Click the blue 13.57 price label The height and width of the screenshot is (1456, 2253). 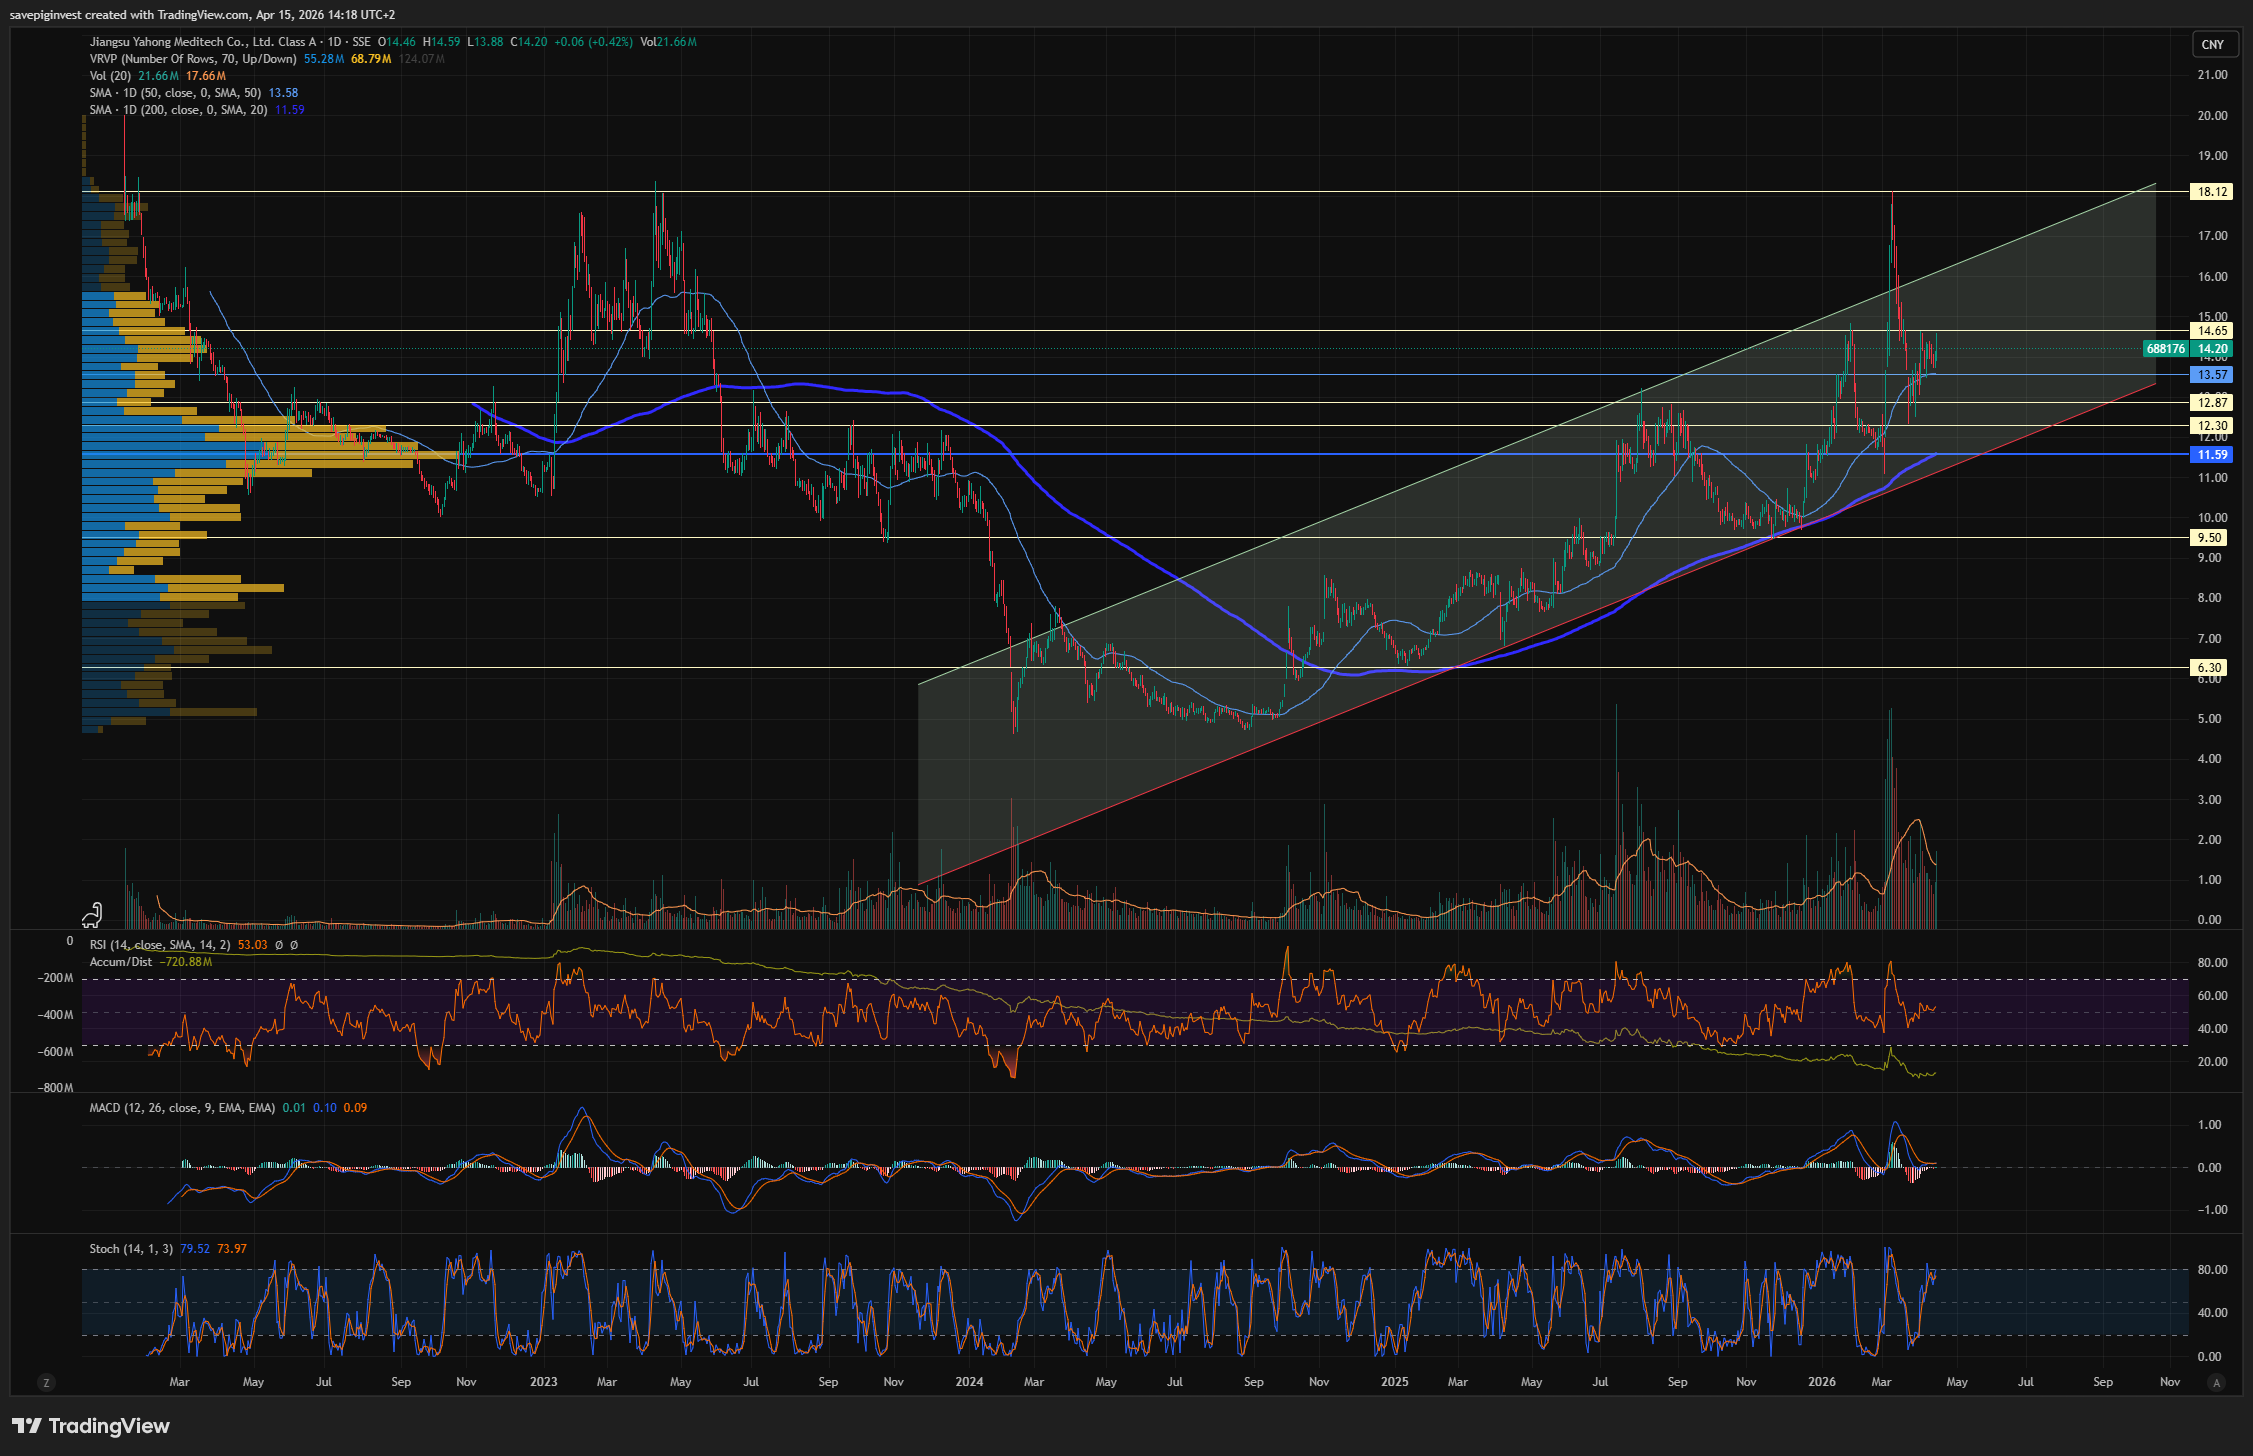pos(2210,375)
